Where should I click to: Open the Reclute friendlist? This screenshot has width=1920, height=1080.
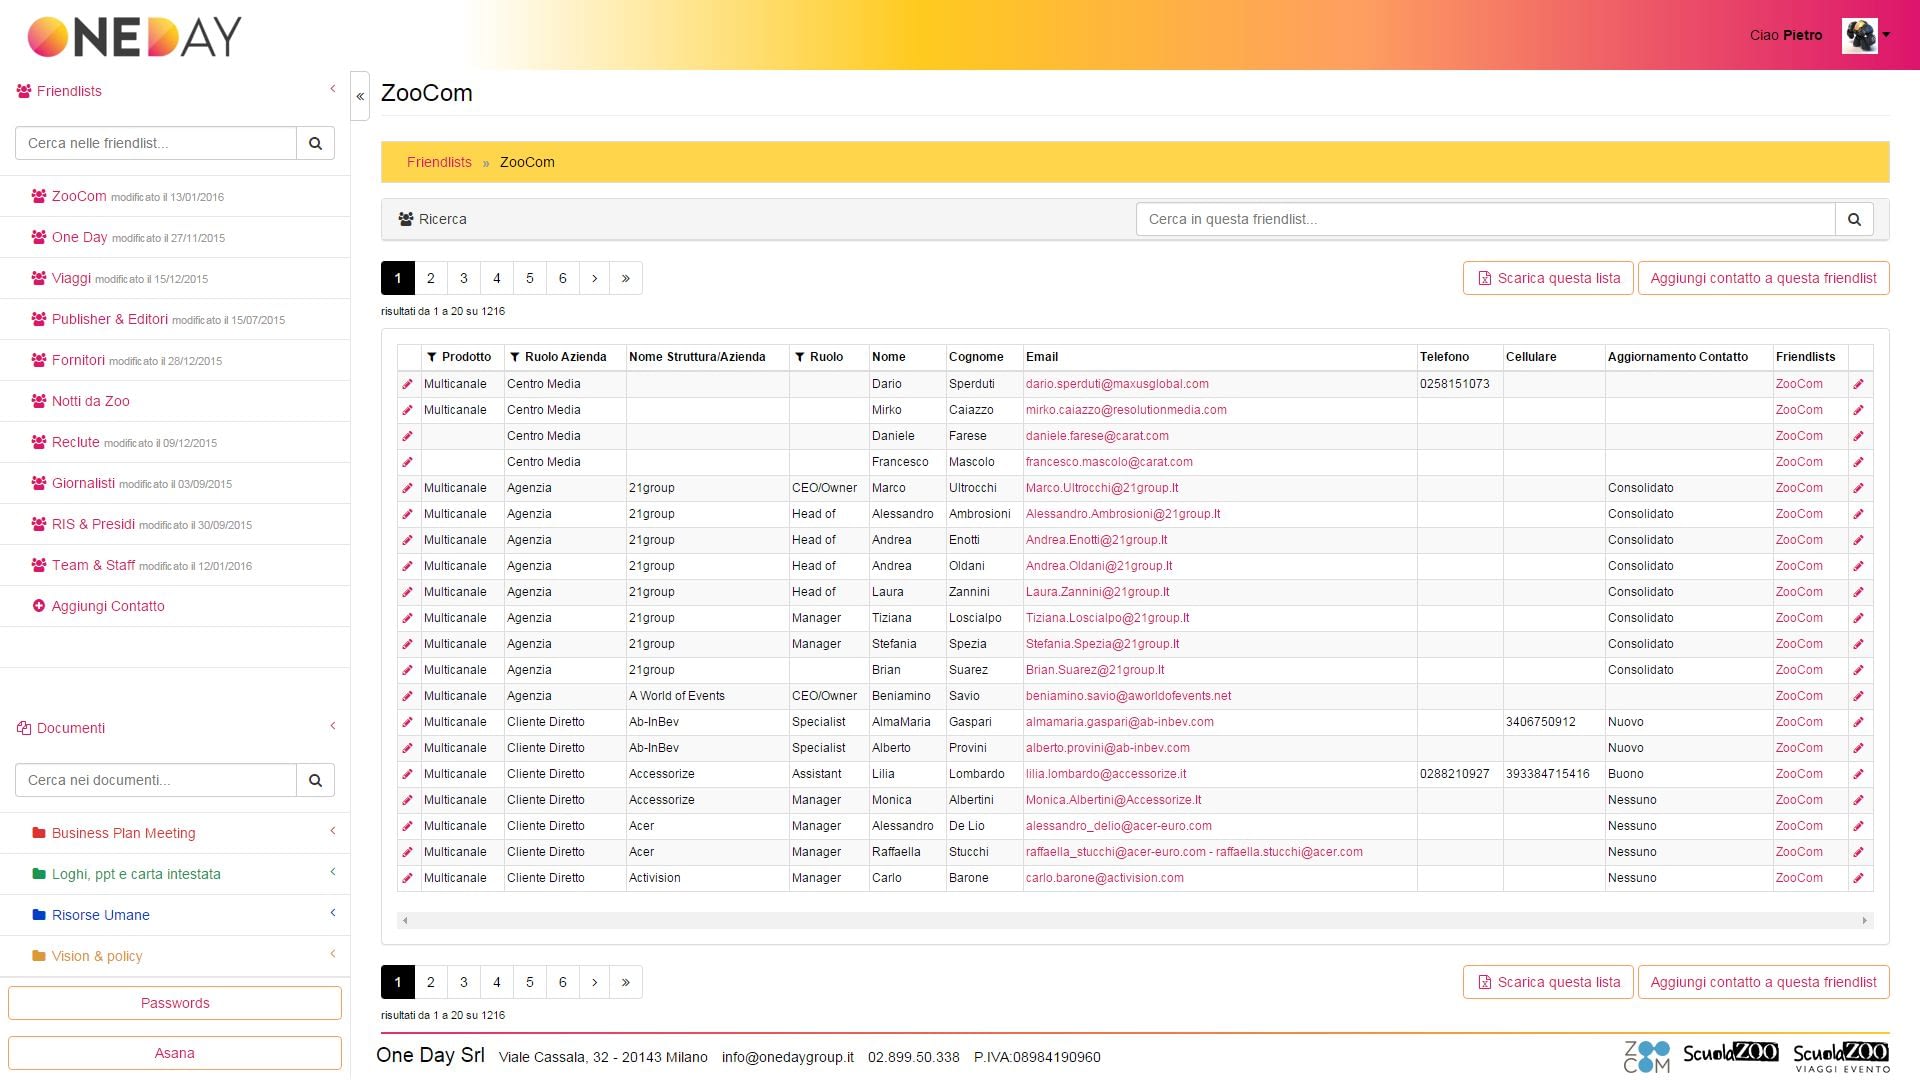[x=76, y=442]
